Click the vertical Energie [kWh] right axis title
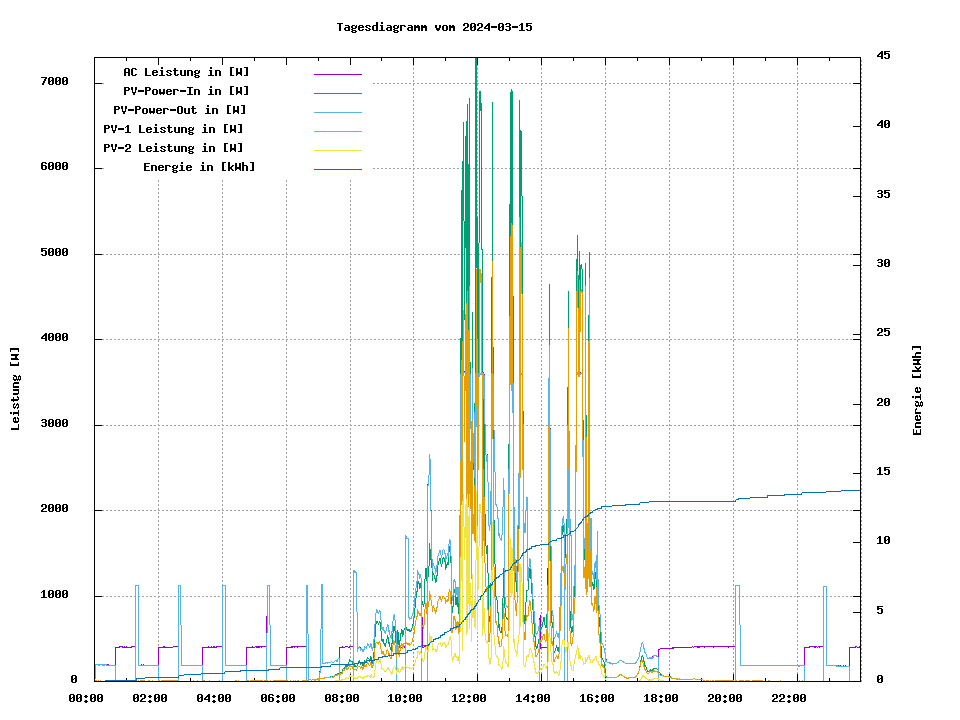Screen dimensions: 960x720 click(917, 390)
